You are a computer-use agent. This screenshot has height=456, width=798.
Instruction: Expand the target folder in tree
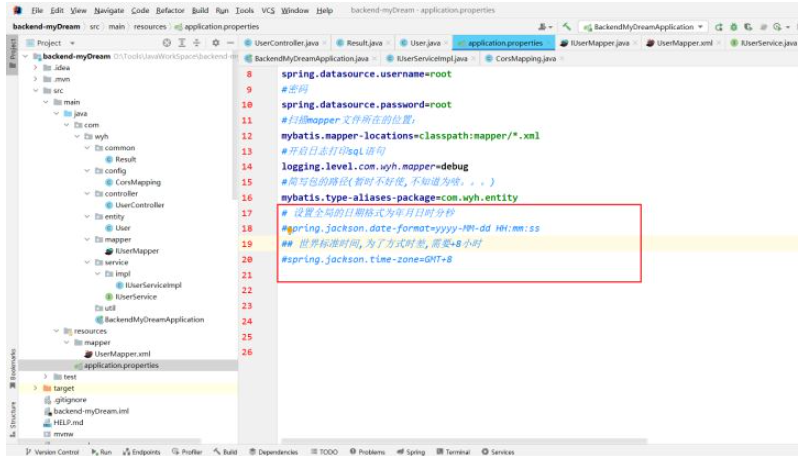click(x=37, y=388)
